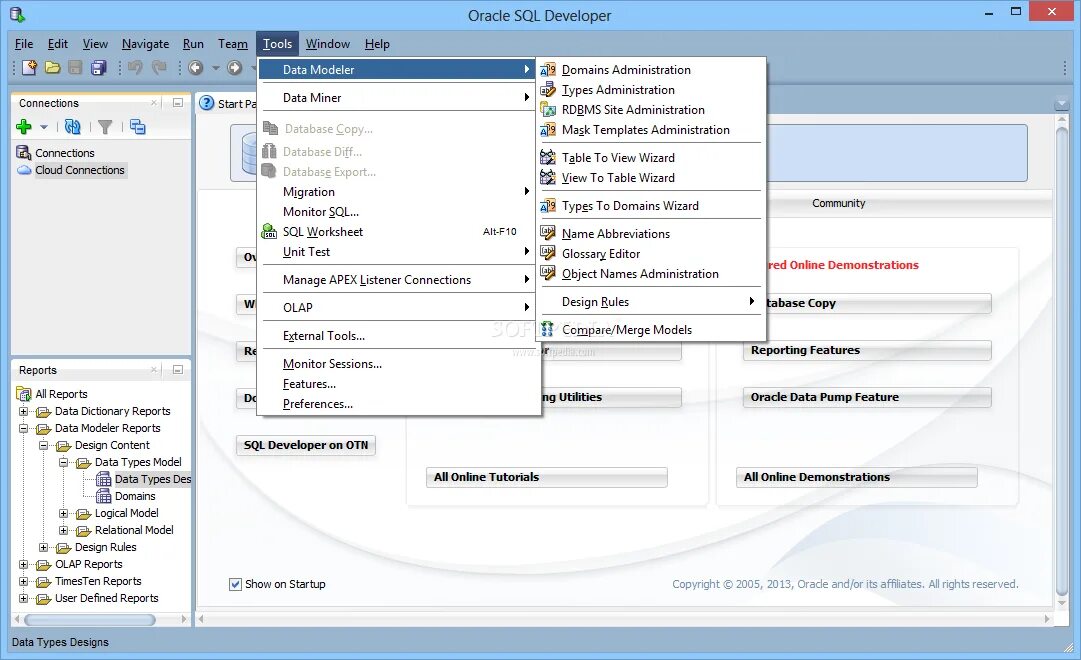Open the Data Miner submenu
Screen dimensions: 1081x660
(398, 97)
